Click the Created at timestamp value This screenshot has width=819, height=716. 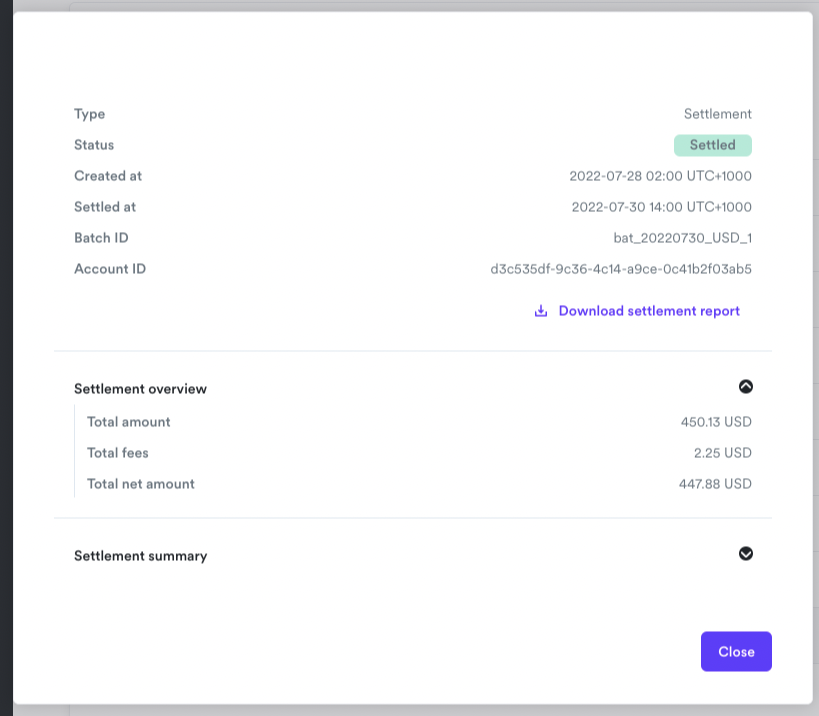coord(660,176)
